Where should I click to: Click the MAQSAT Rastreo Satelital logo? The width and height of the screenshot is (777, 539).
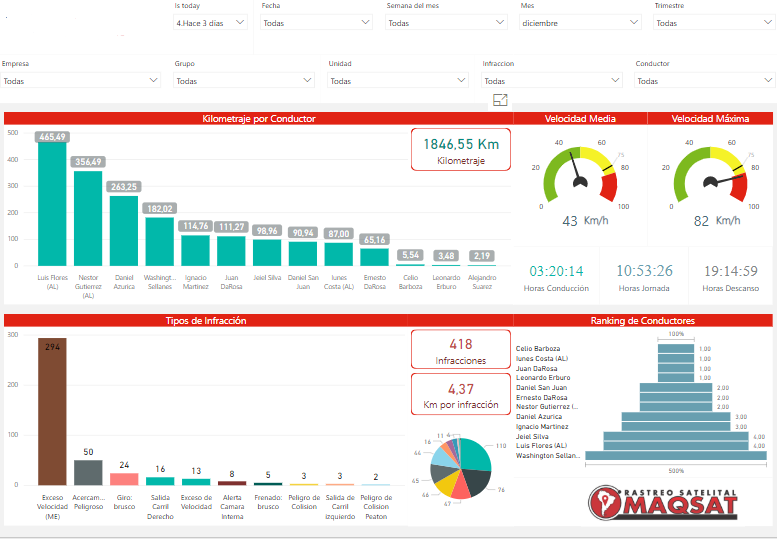click(x=665, y=502)
